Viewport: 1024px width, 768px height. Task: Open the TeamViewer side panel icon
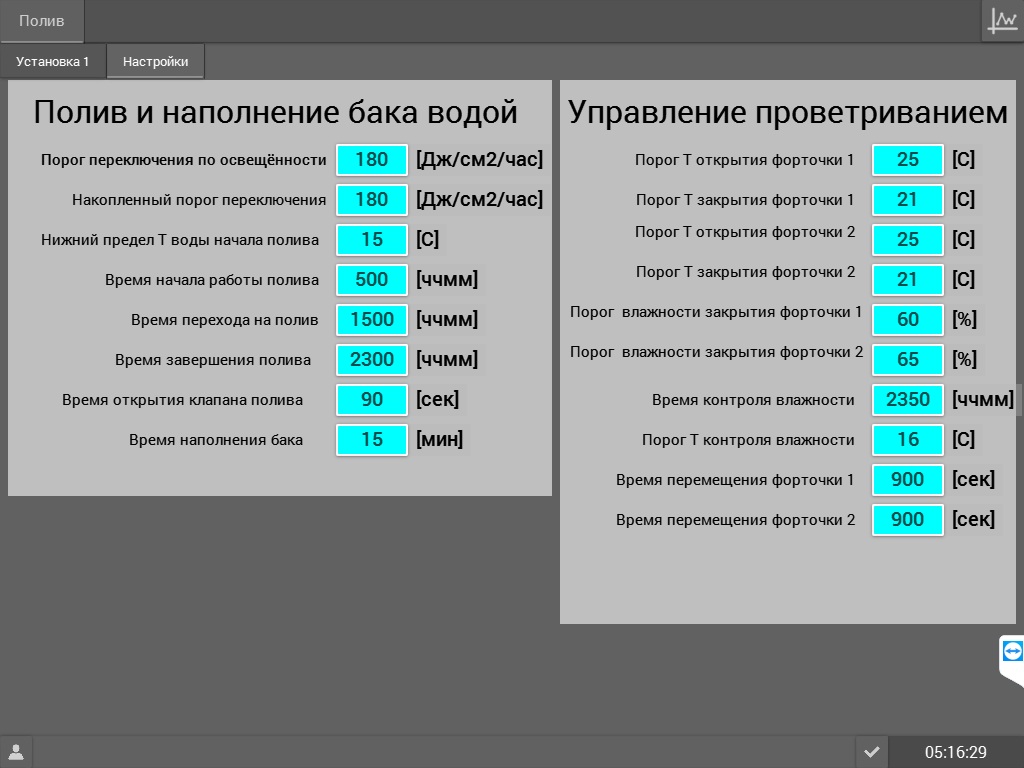point(1012,652)
